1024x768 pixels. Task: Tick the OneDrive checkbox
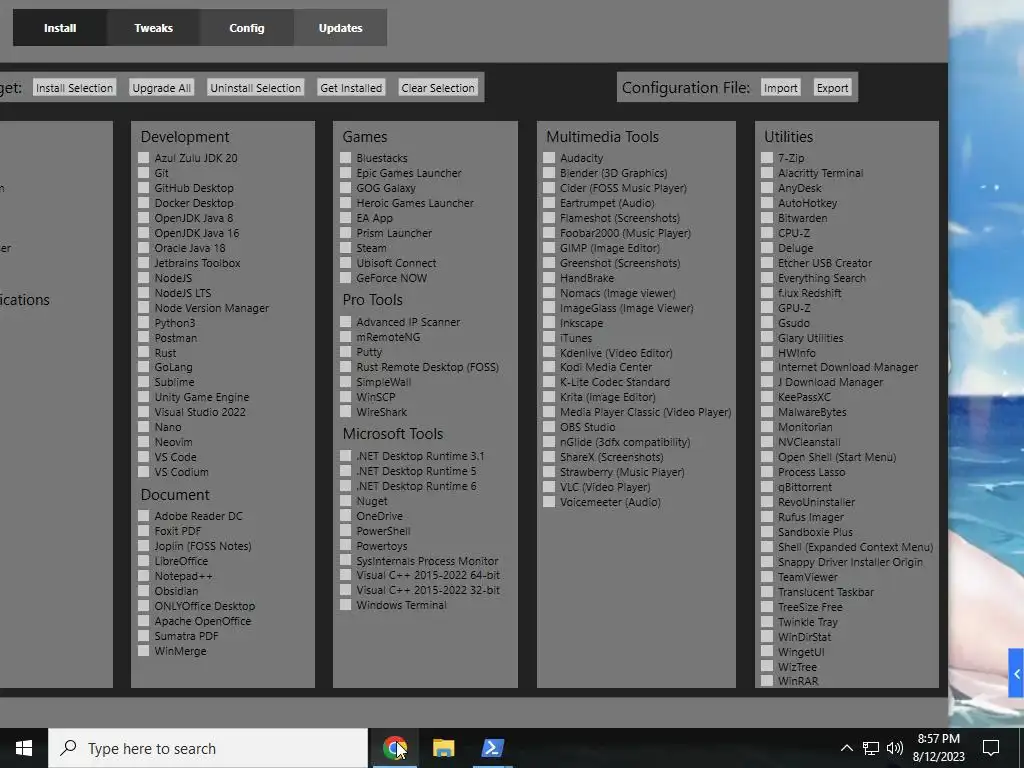click(345, 515)
